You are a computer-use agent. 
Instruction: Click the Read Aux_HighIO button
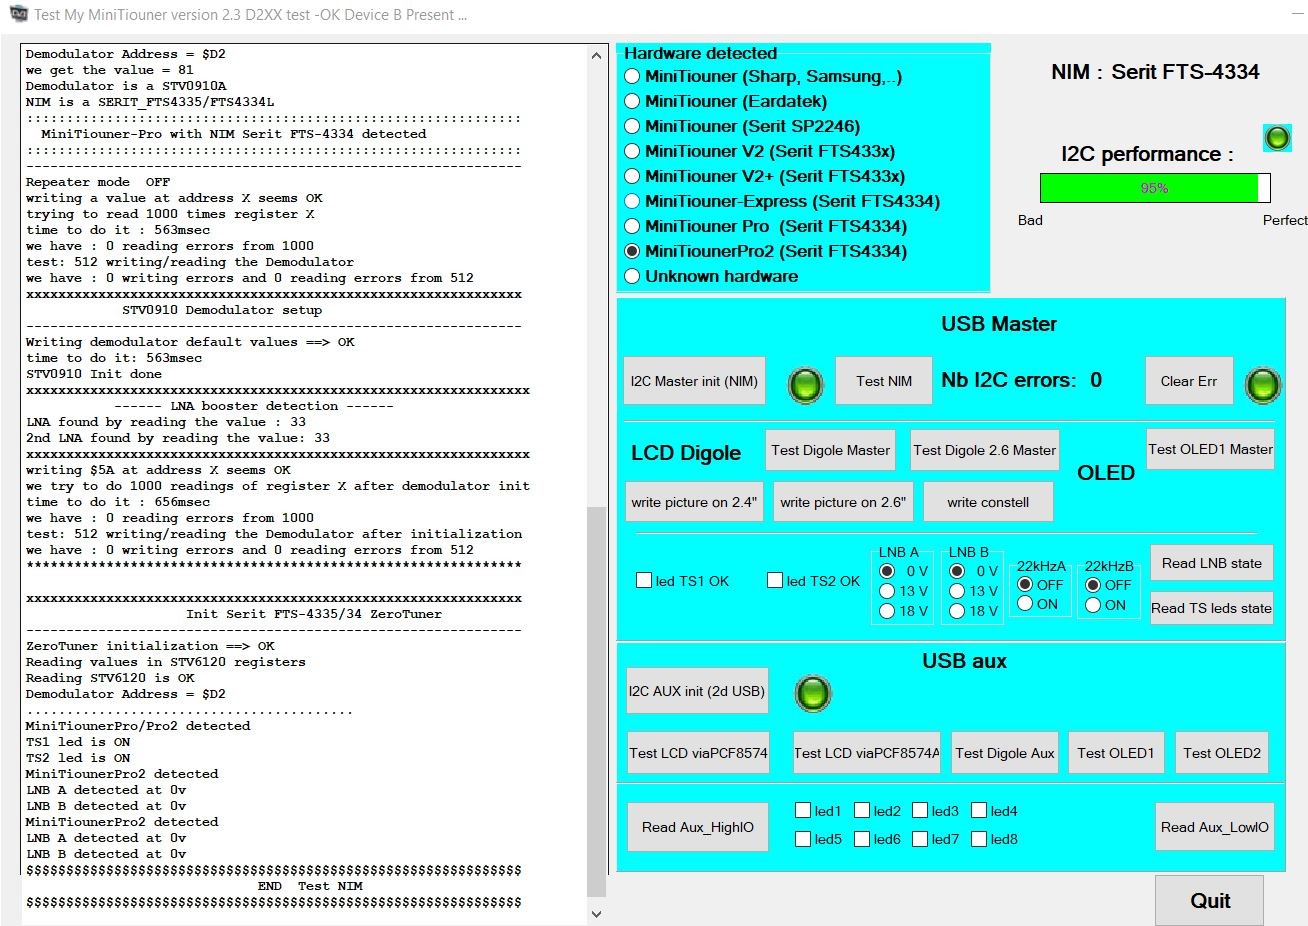[698, 827]
